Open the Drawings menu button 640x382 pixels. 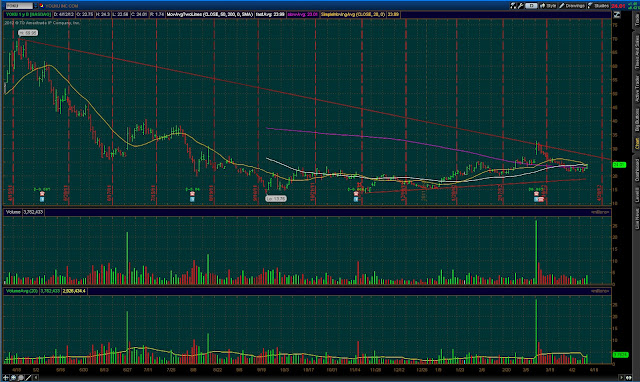tap(572, 6)
